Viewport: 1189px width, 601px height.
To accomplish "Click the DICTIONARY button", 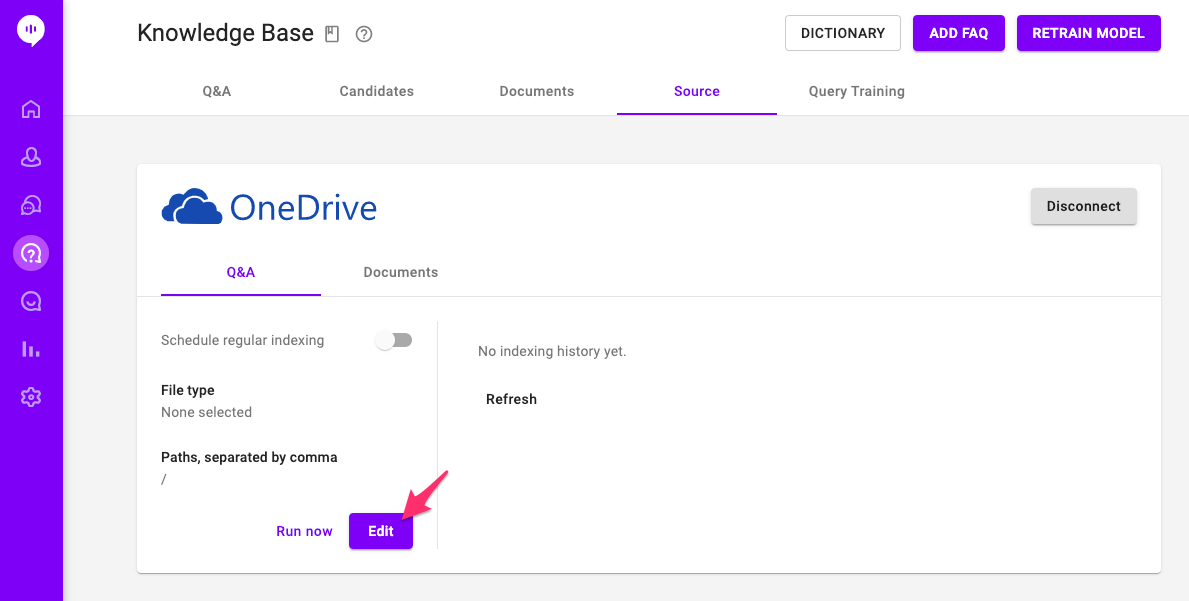I will coord(843,33).
